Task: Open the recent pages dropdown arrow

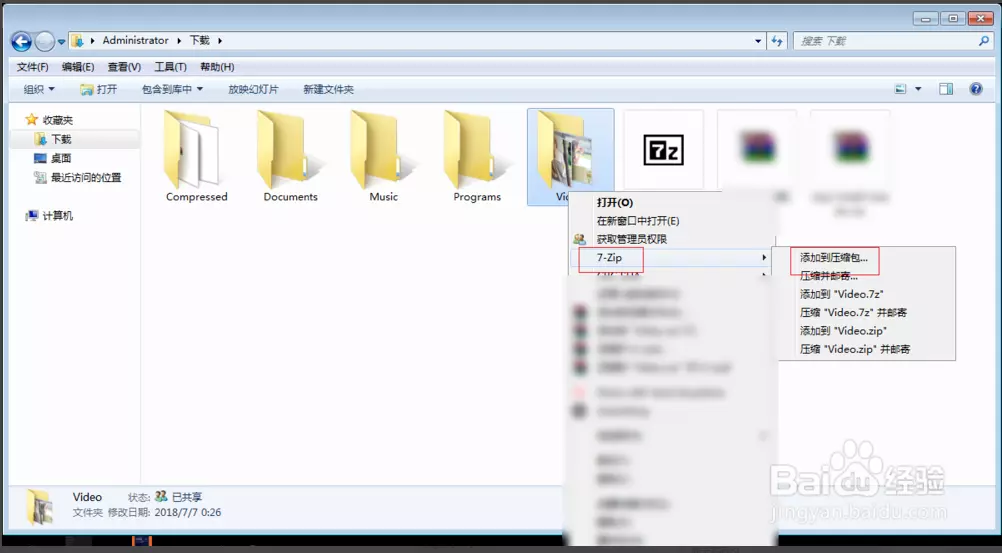Action: tap(61, 42)
